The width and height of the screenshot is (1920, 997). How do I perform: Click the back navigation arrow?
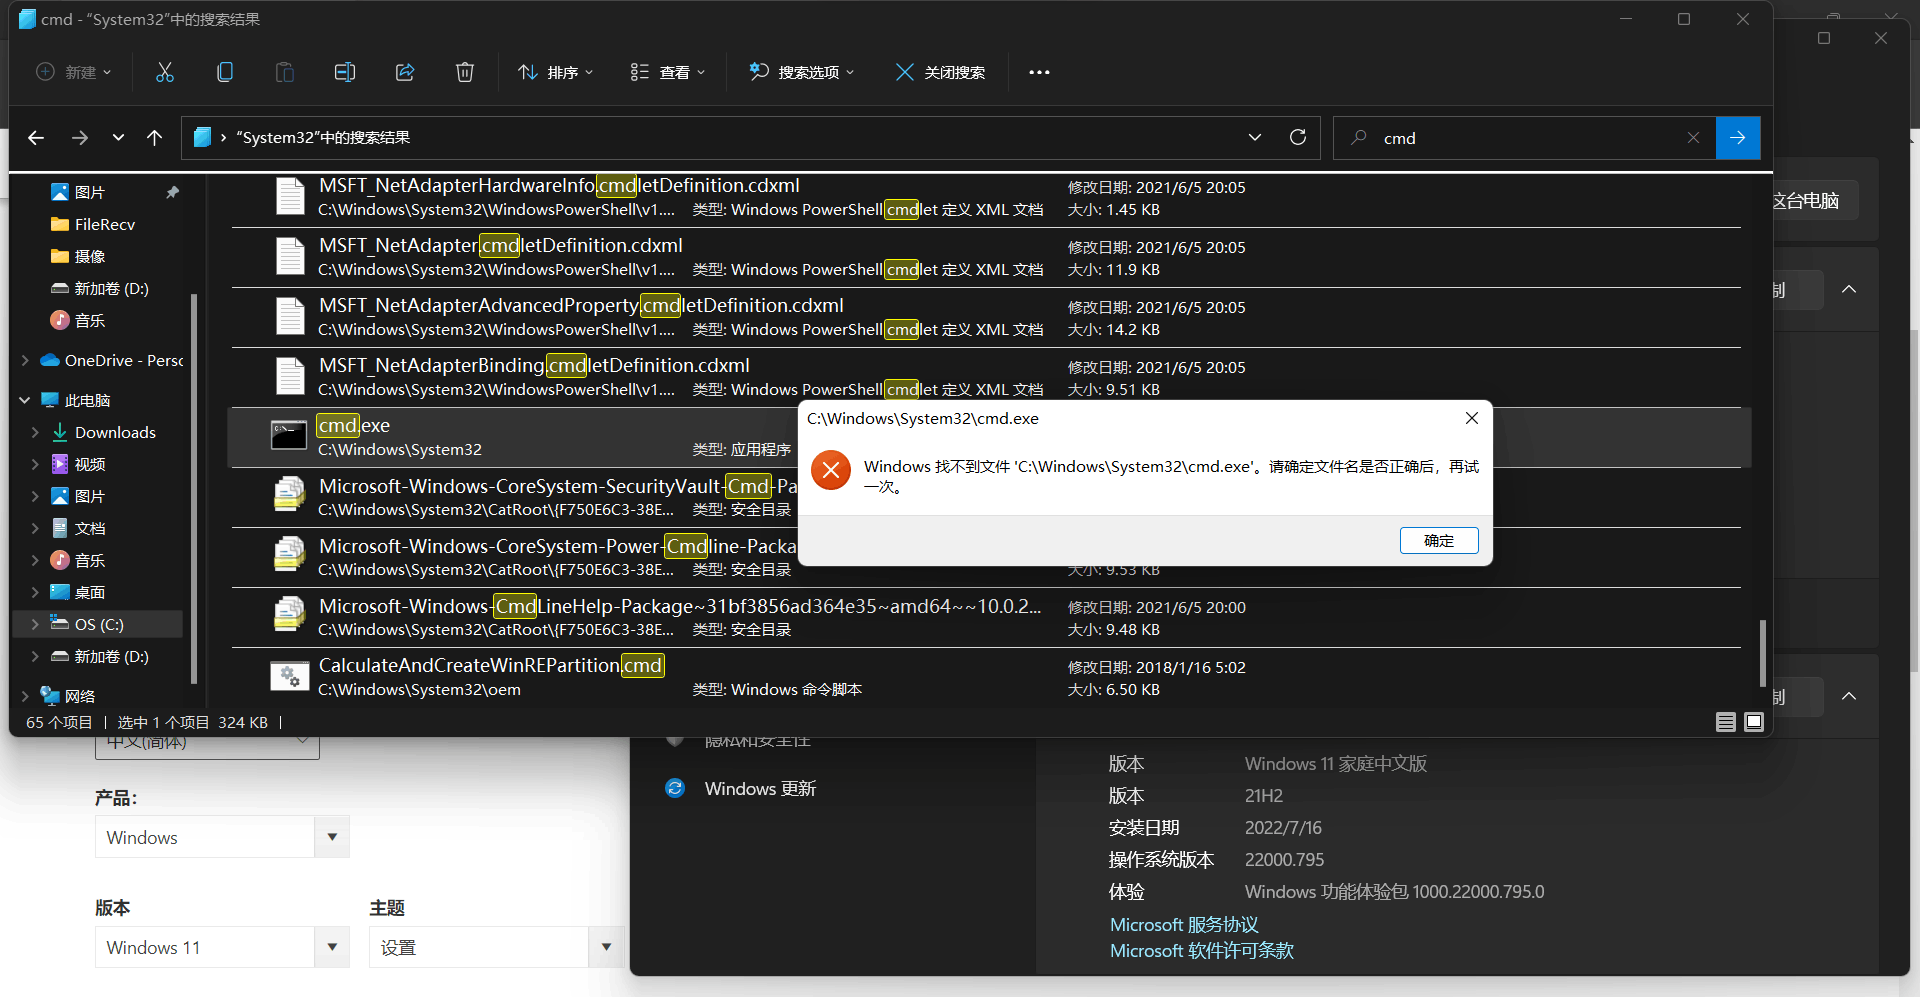36,137
